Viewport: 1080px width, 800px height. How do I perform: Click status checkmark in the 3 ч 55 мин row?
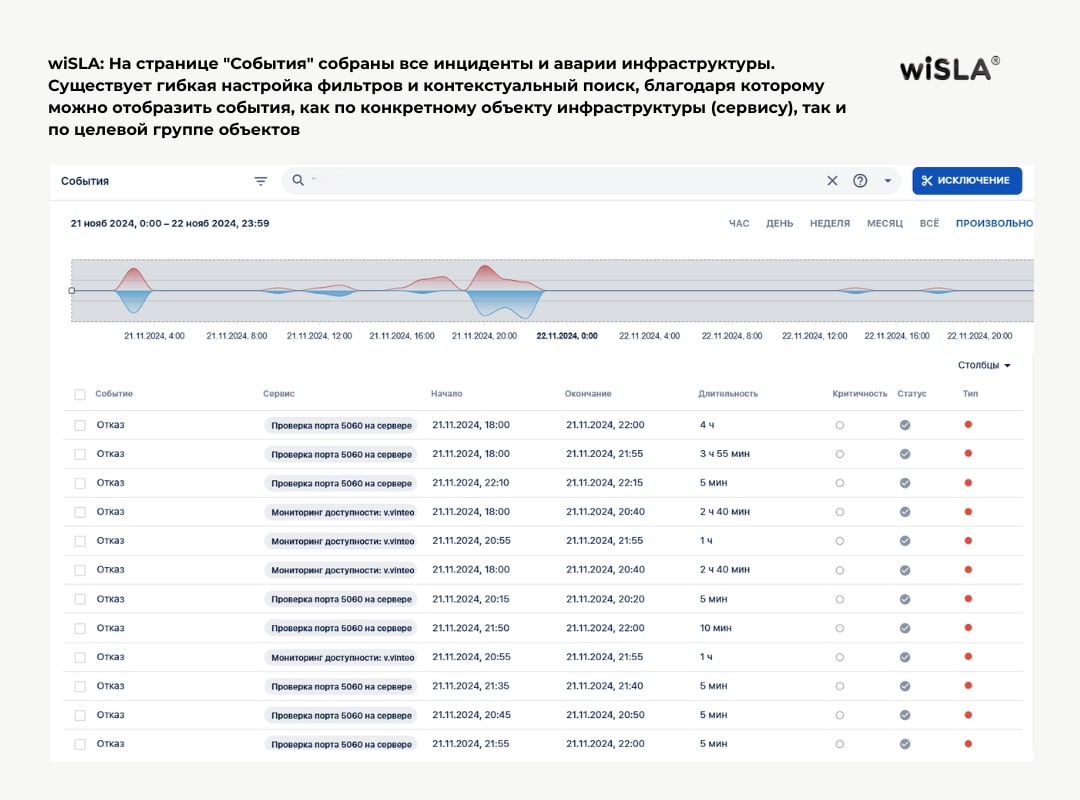pos(905,454)
